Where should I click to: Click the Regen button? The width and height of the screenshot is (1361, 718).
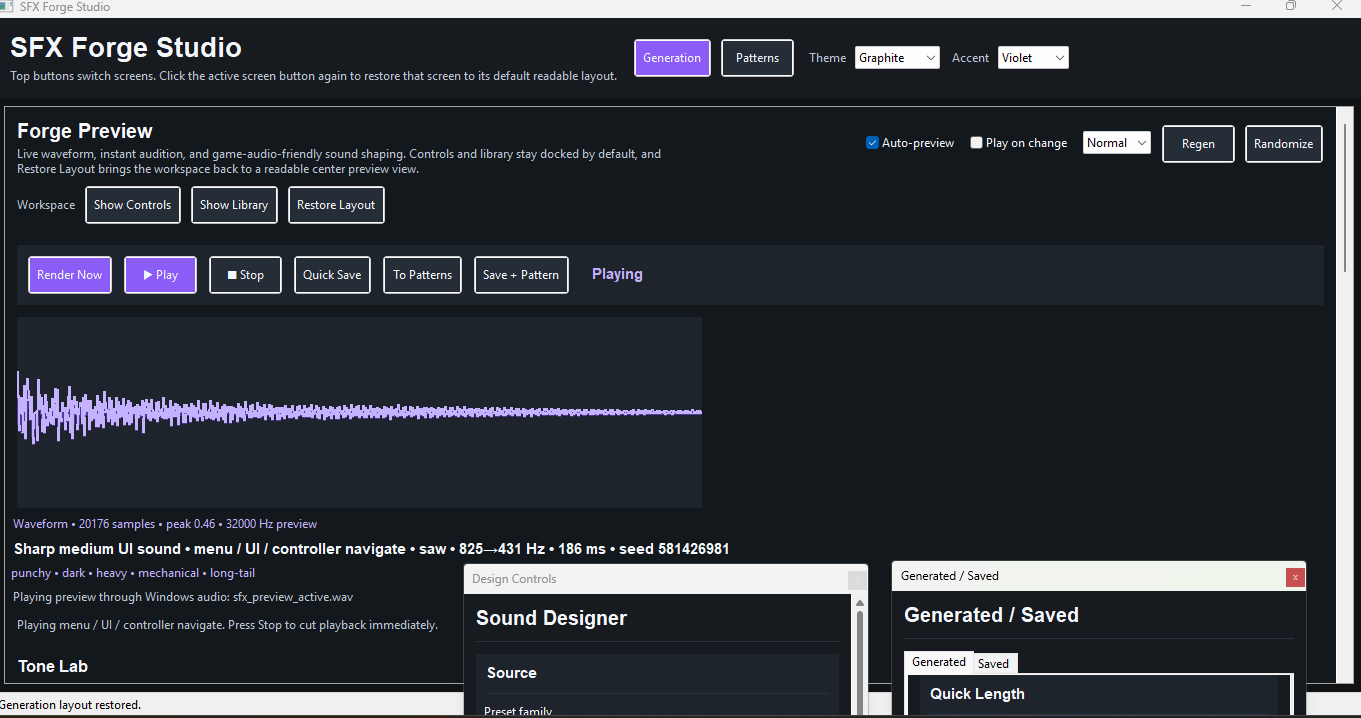1198,144
